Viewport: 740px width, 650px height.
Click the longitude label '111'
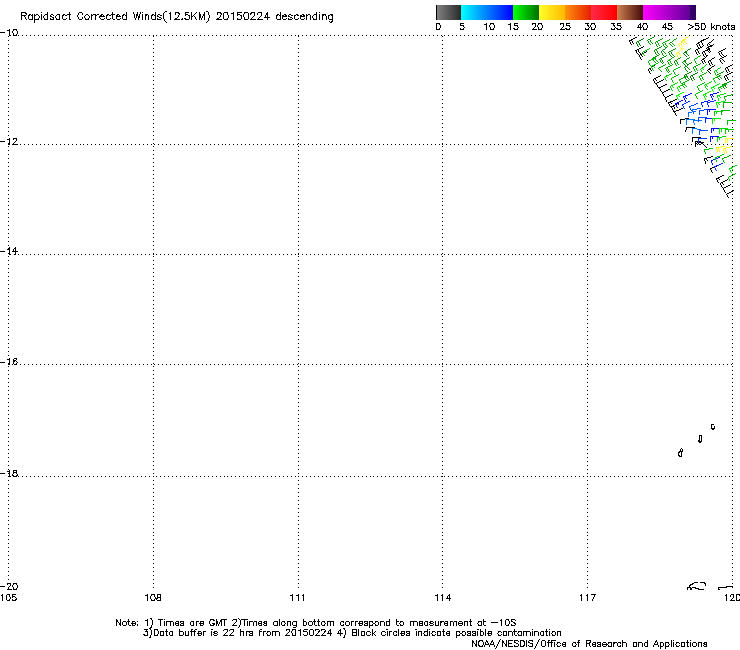298,598
